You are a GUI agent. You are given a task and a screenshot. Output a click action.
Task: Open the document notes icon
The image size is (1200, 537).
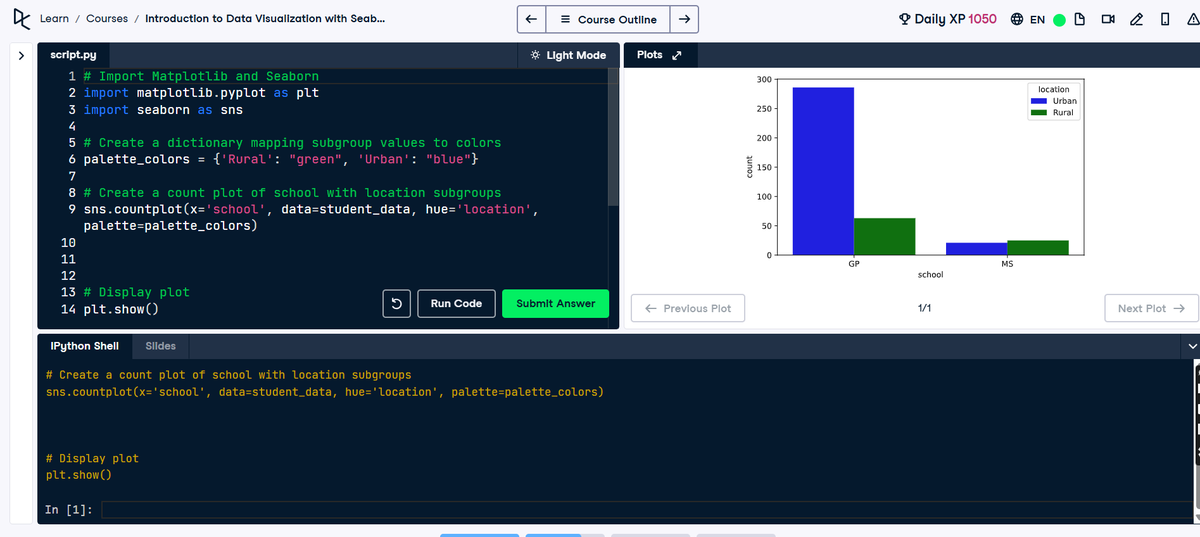1081,20
